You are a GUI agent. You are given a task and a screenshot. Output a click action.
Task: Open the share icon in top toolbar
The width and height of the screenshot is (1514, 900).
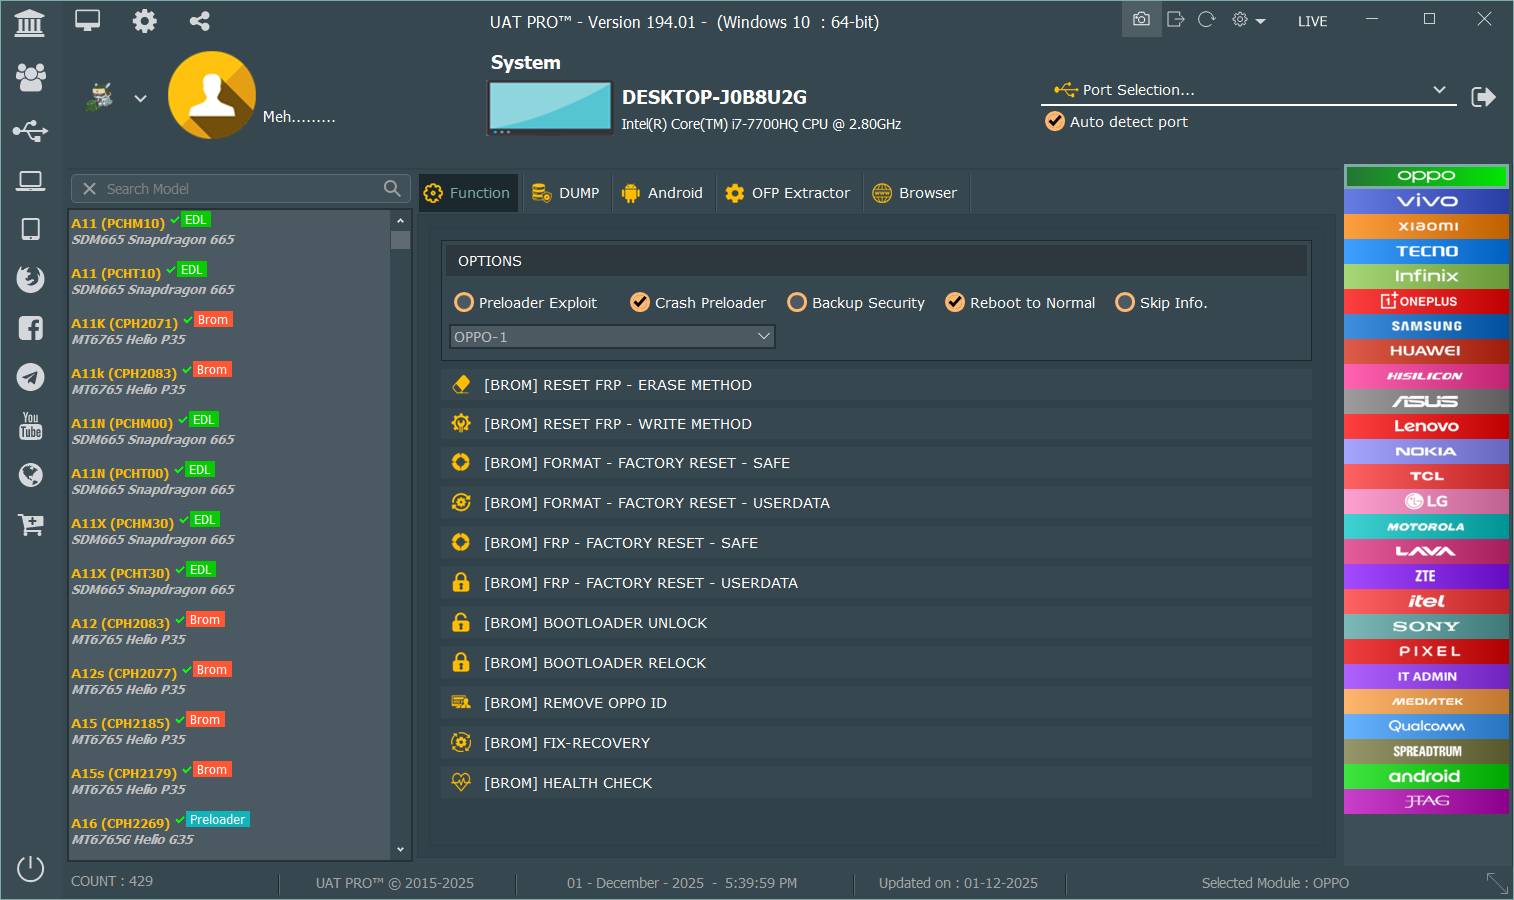coord(200,21)
